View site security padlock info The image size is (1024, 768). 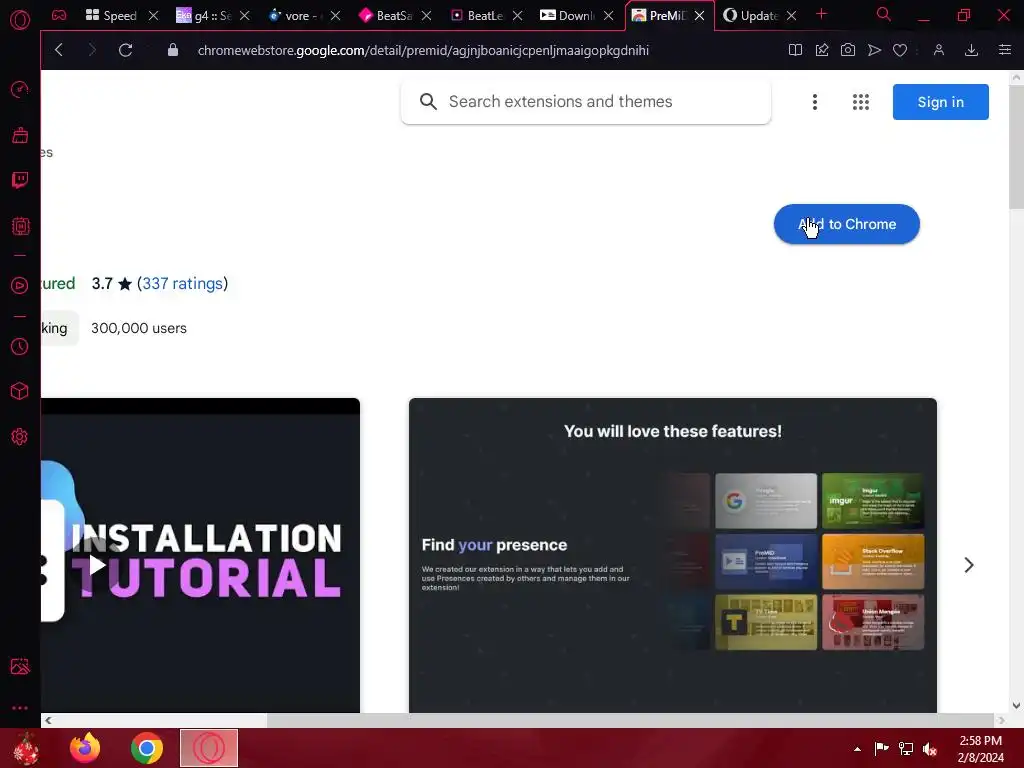tap(173, 50)
